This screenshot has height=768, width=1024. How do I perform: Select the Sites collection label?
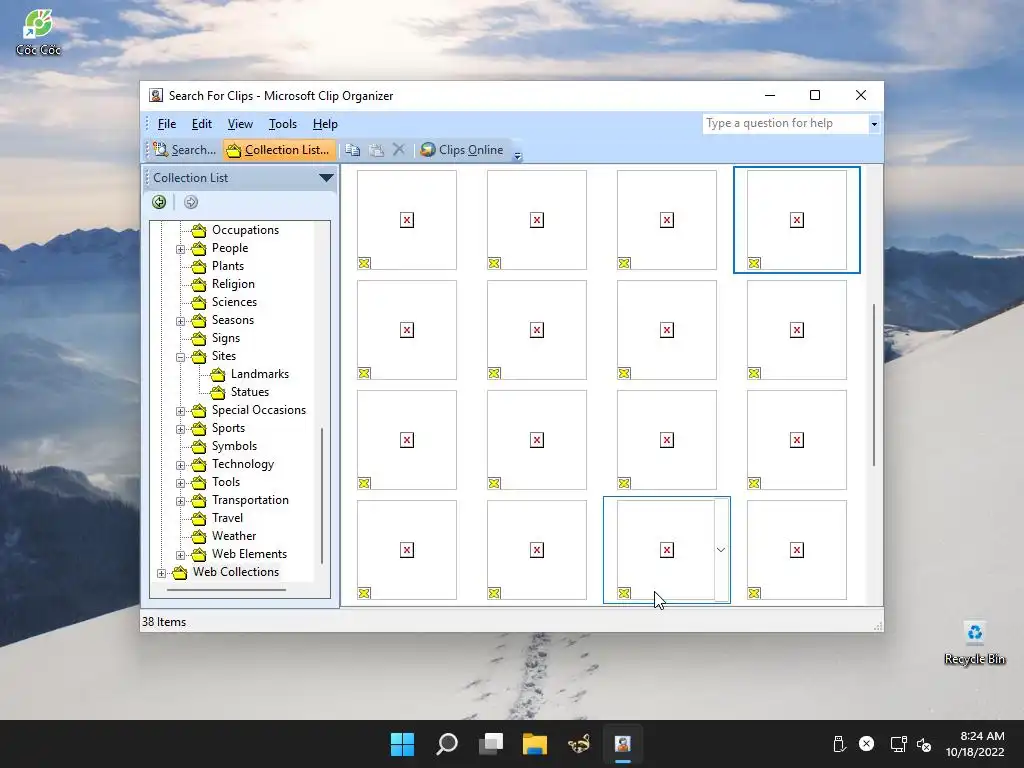pos(223,356)
